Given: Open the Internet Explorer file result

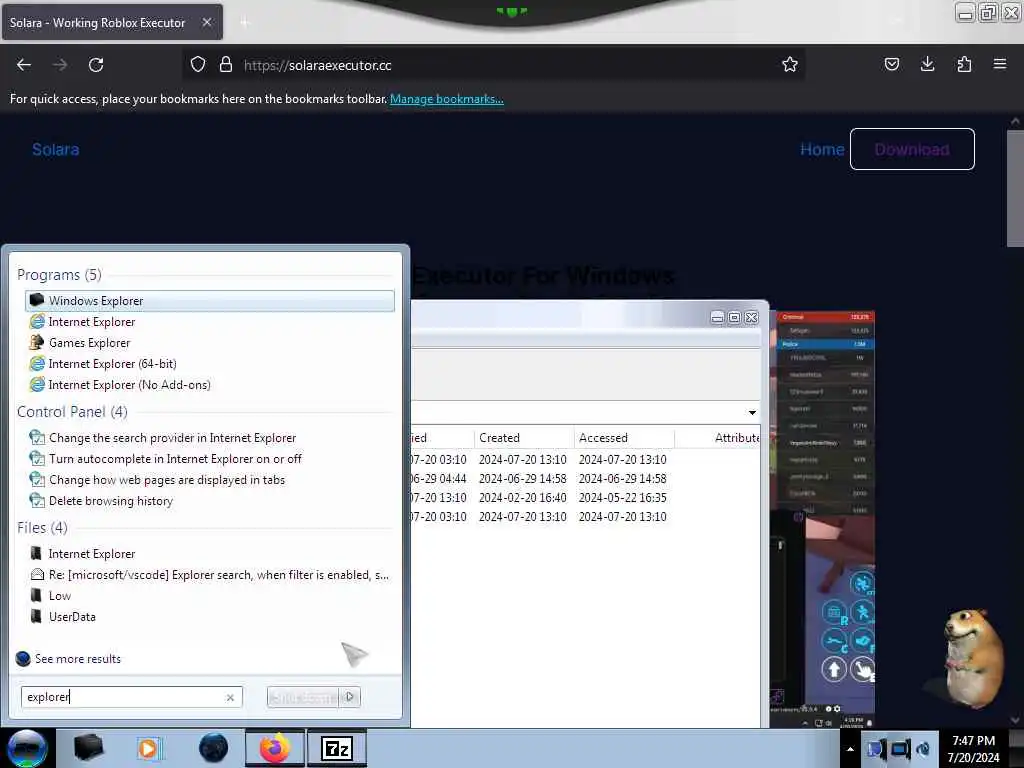Looking at the screenshot, I should (x=210, y=554).
